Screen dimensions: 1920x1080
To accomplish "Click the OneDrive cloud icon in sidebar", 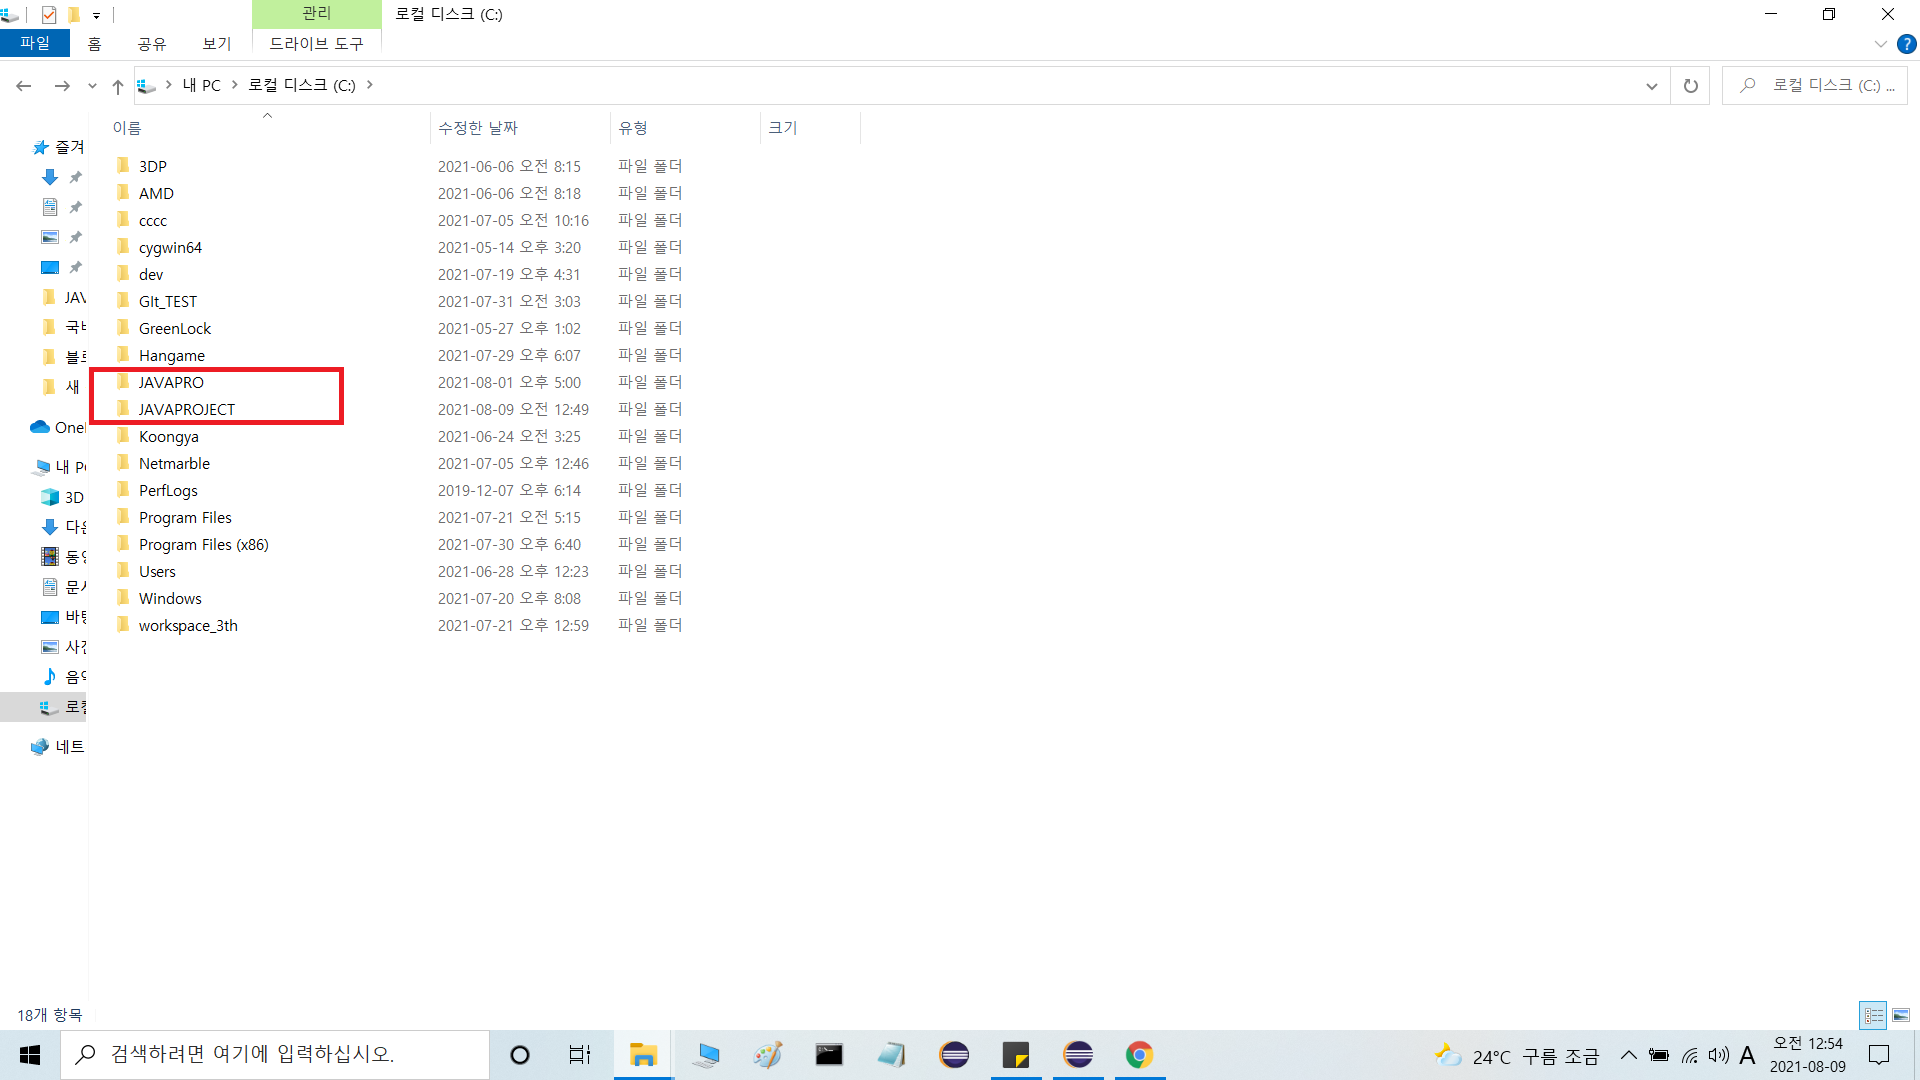I will pyautogui.click(x=40, y=427).
